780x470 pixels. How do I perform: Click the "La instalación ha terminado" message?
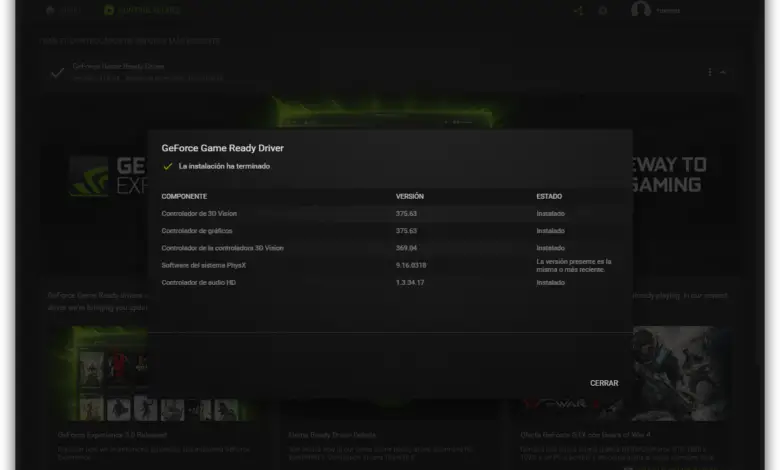[224, 166]
